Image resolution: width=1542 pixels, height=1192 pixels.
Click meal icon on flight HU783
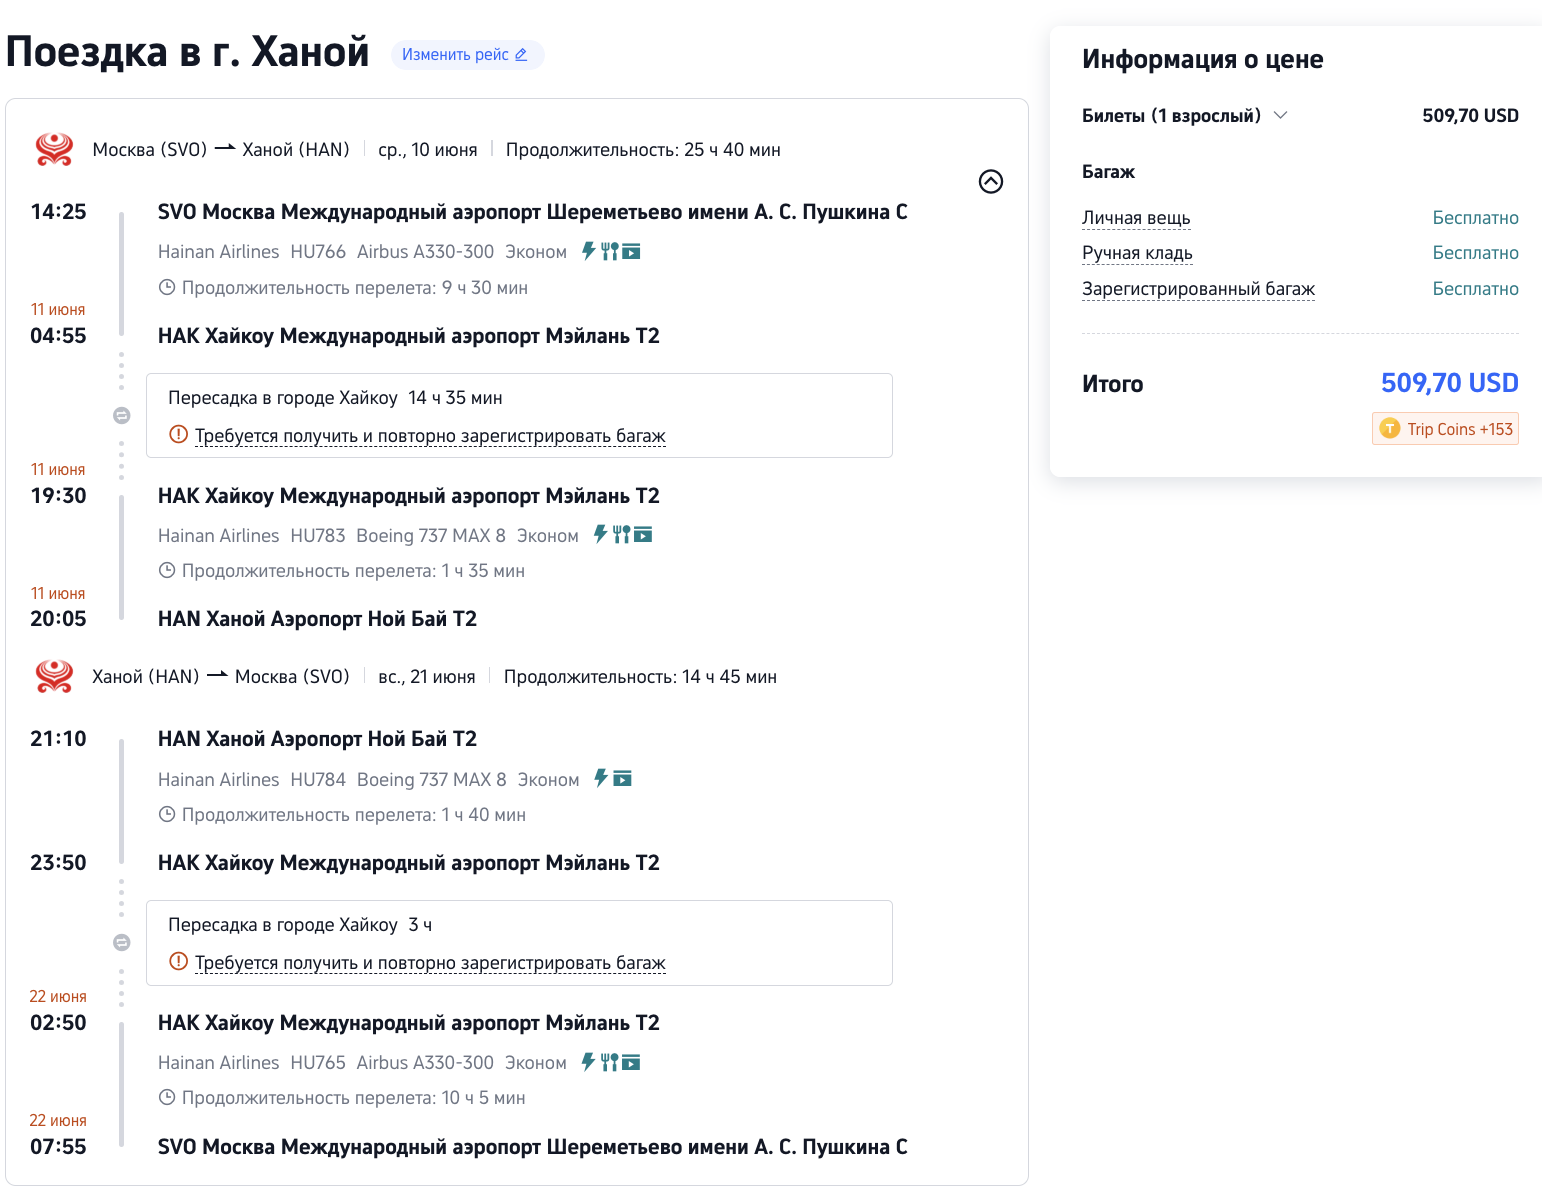click(621, 535)
